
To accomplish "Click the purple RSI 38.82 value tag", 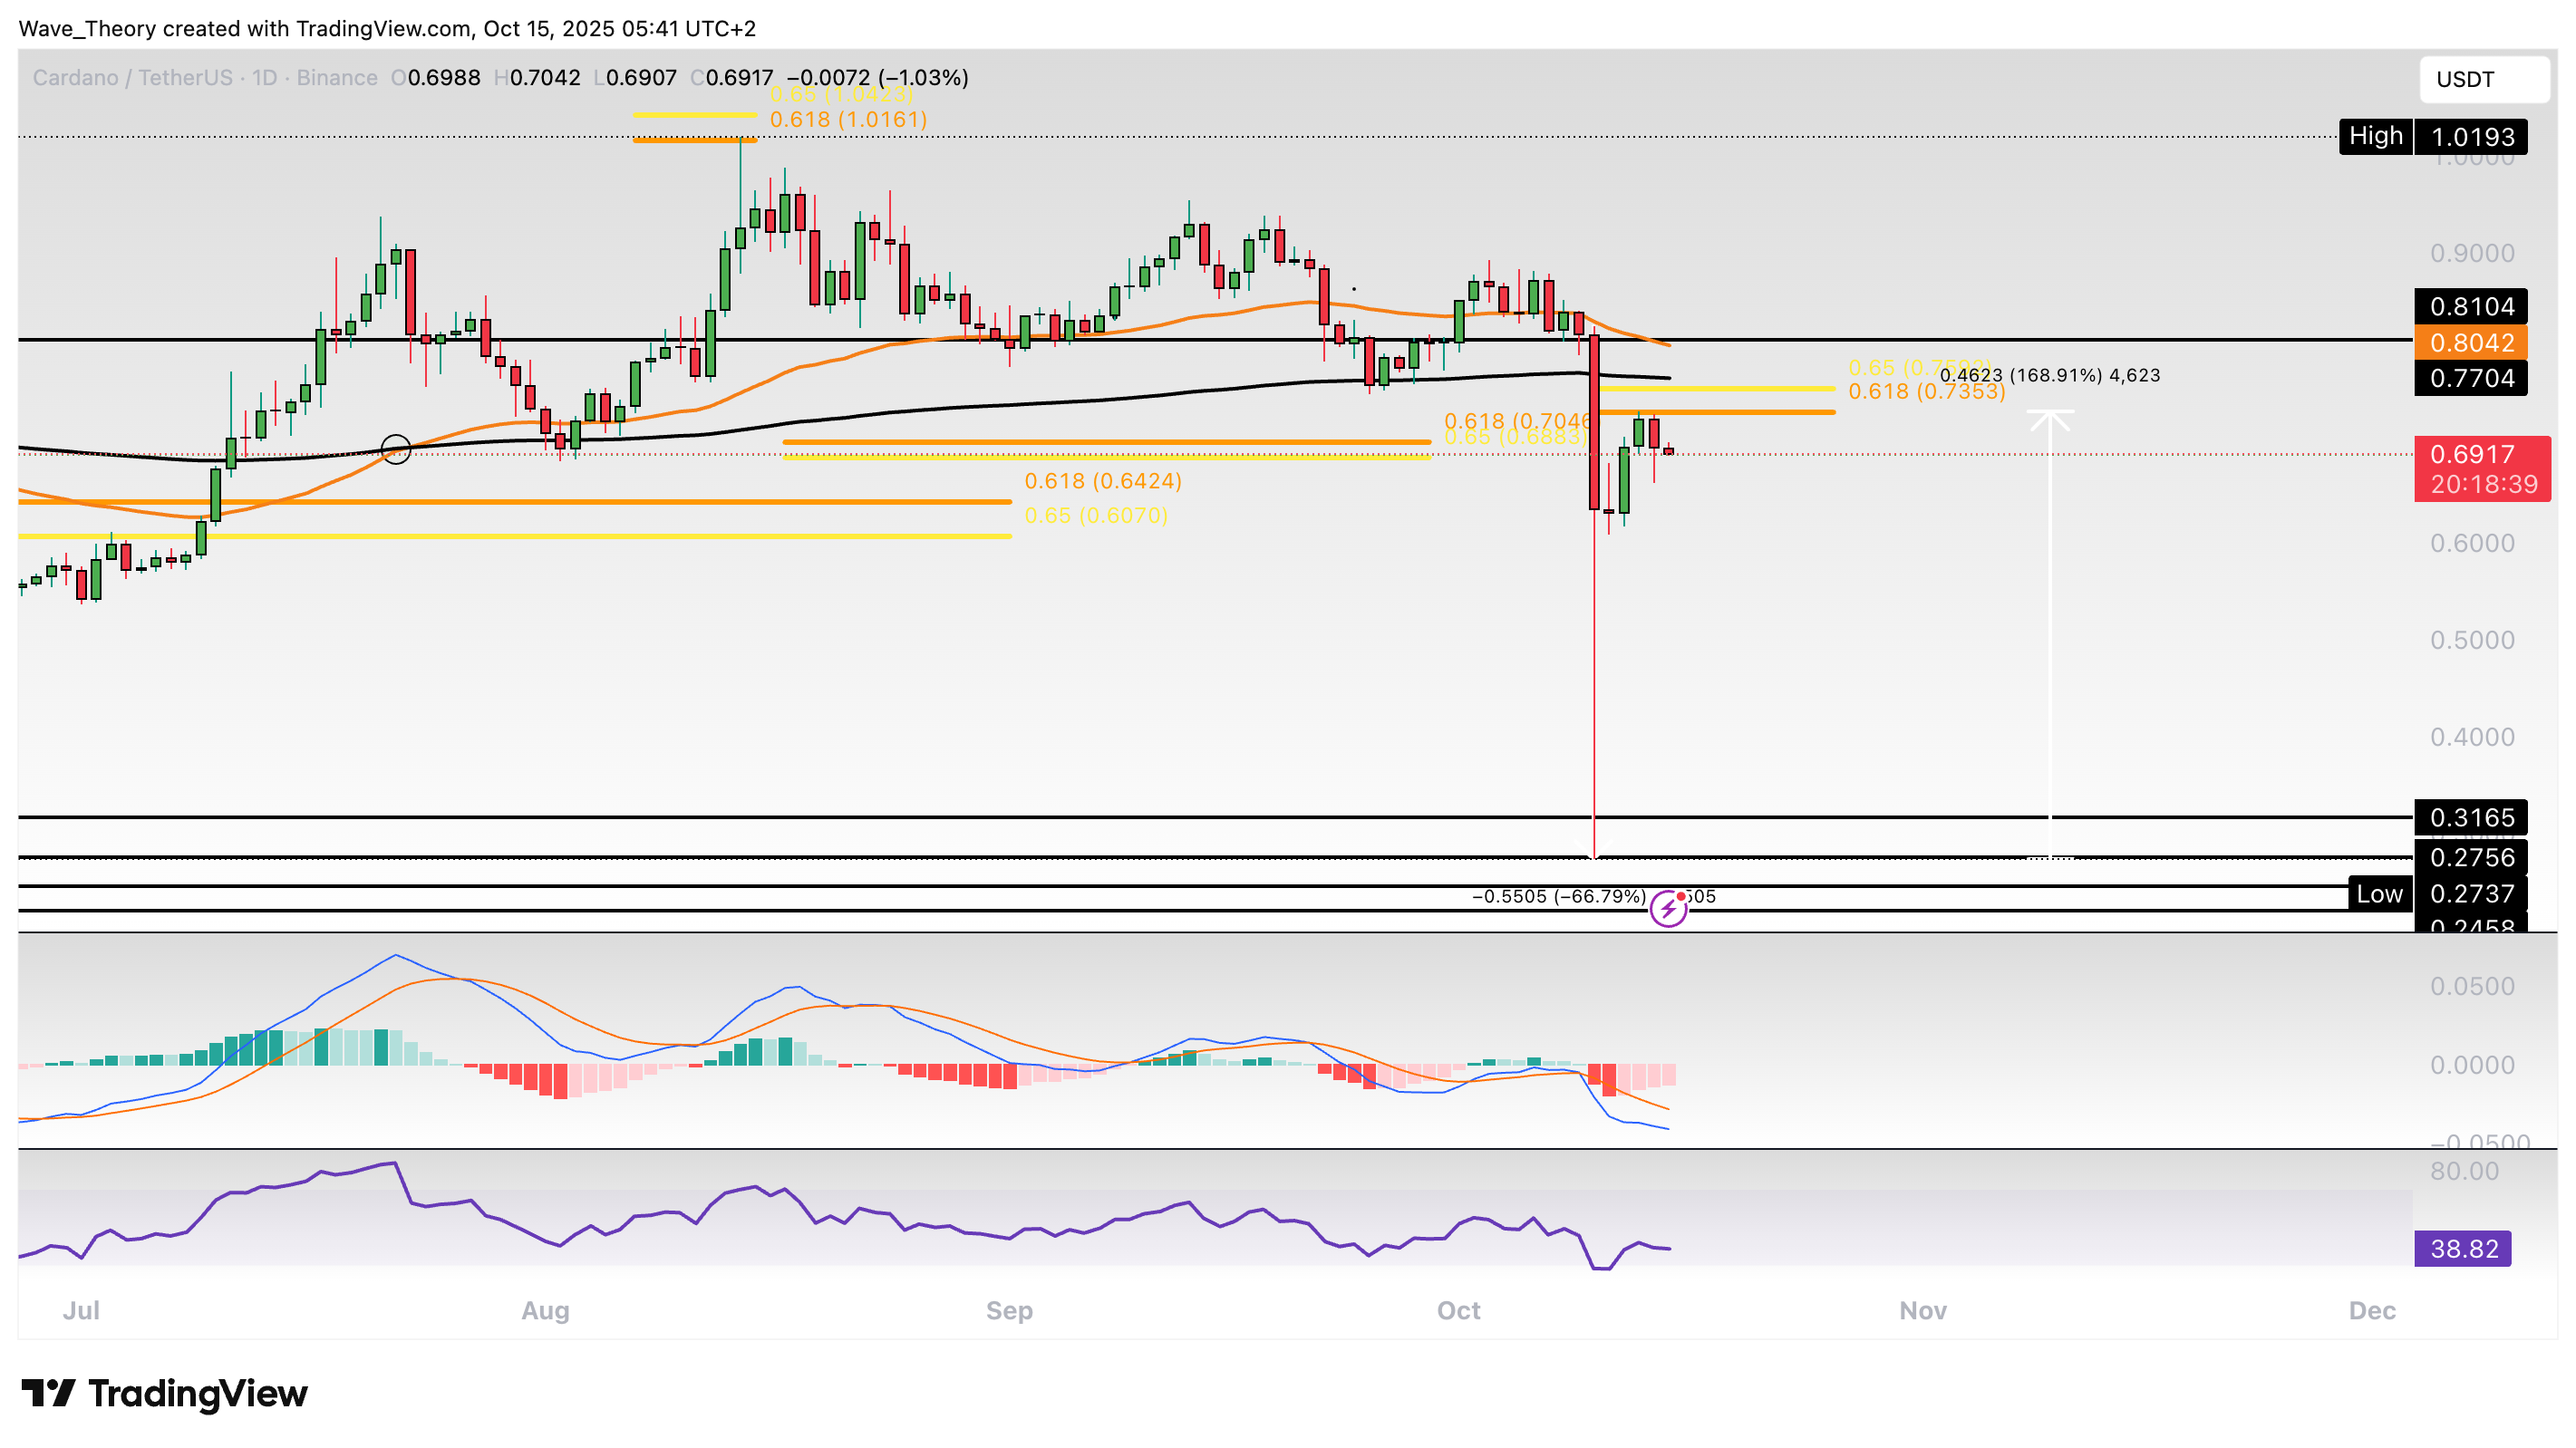I will pos(2462,1248).
